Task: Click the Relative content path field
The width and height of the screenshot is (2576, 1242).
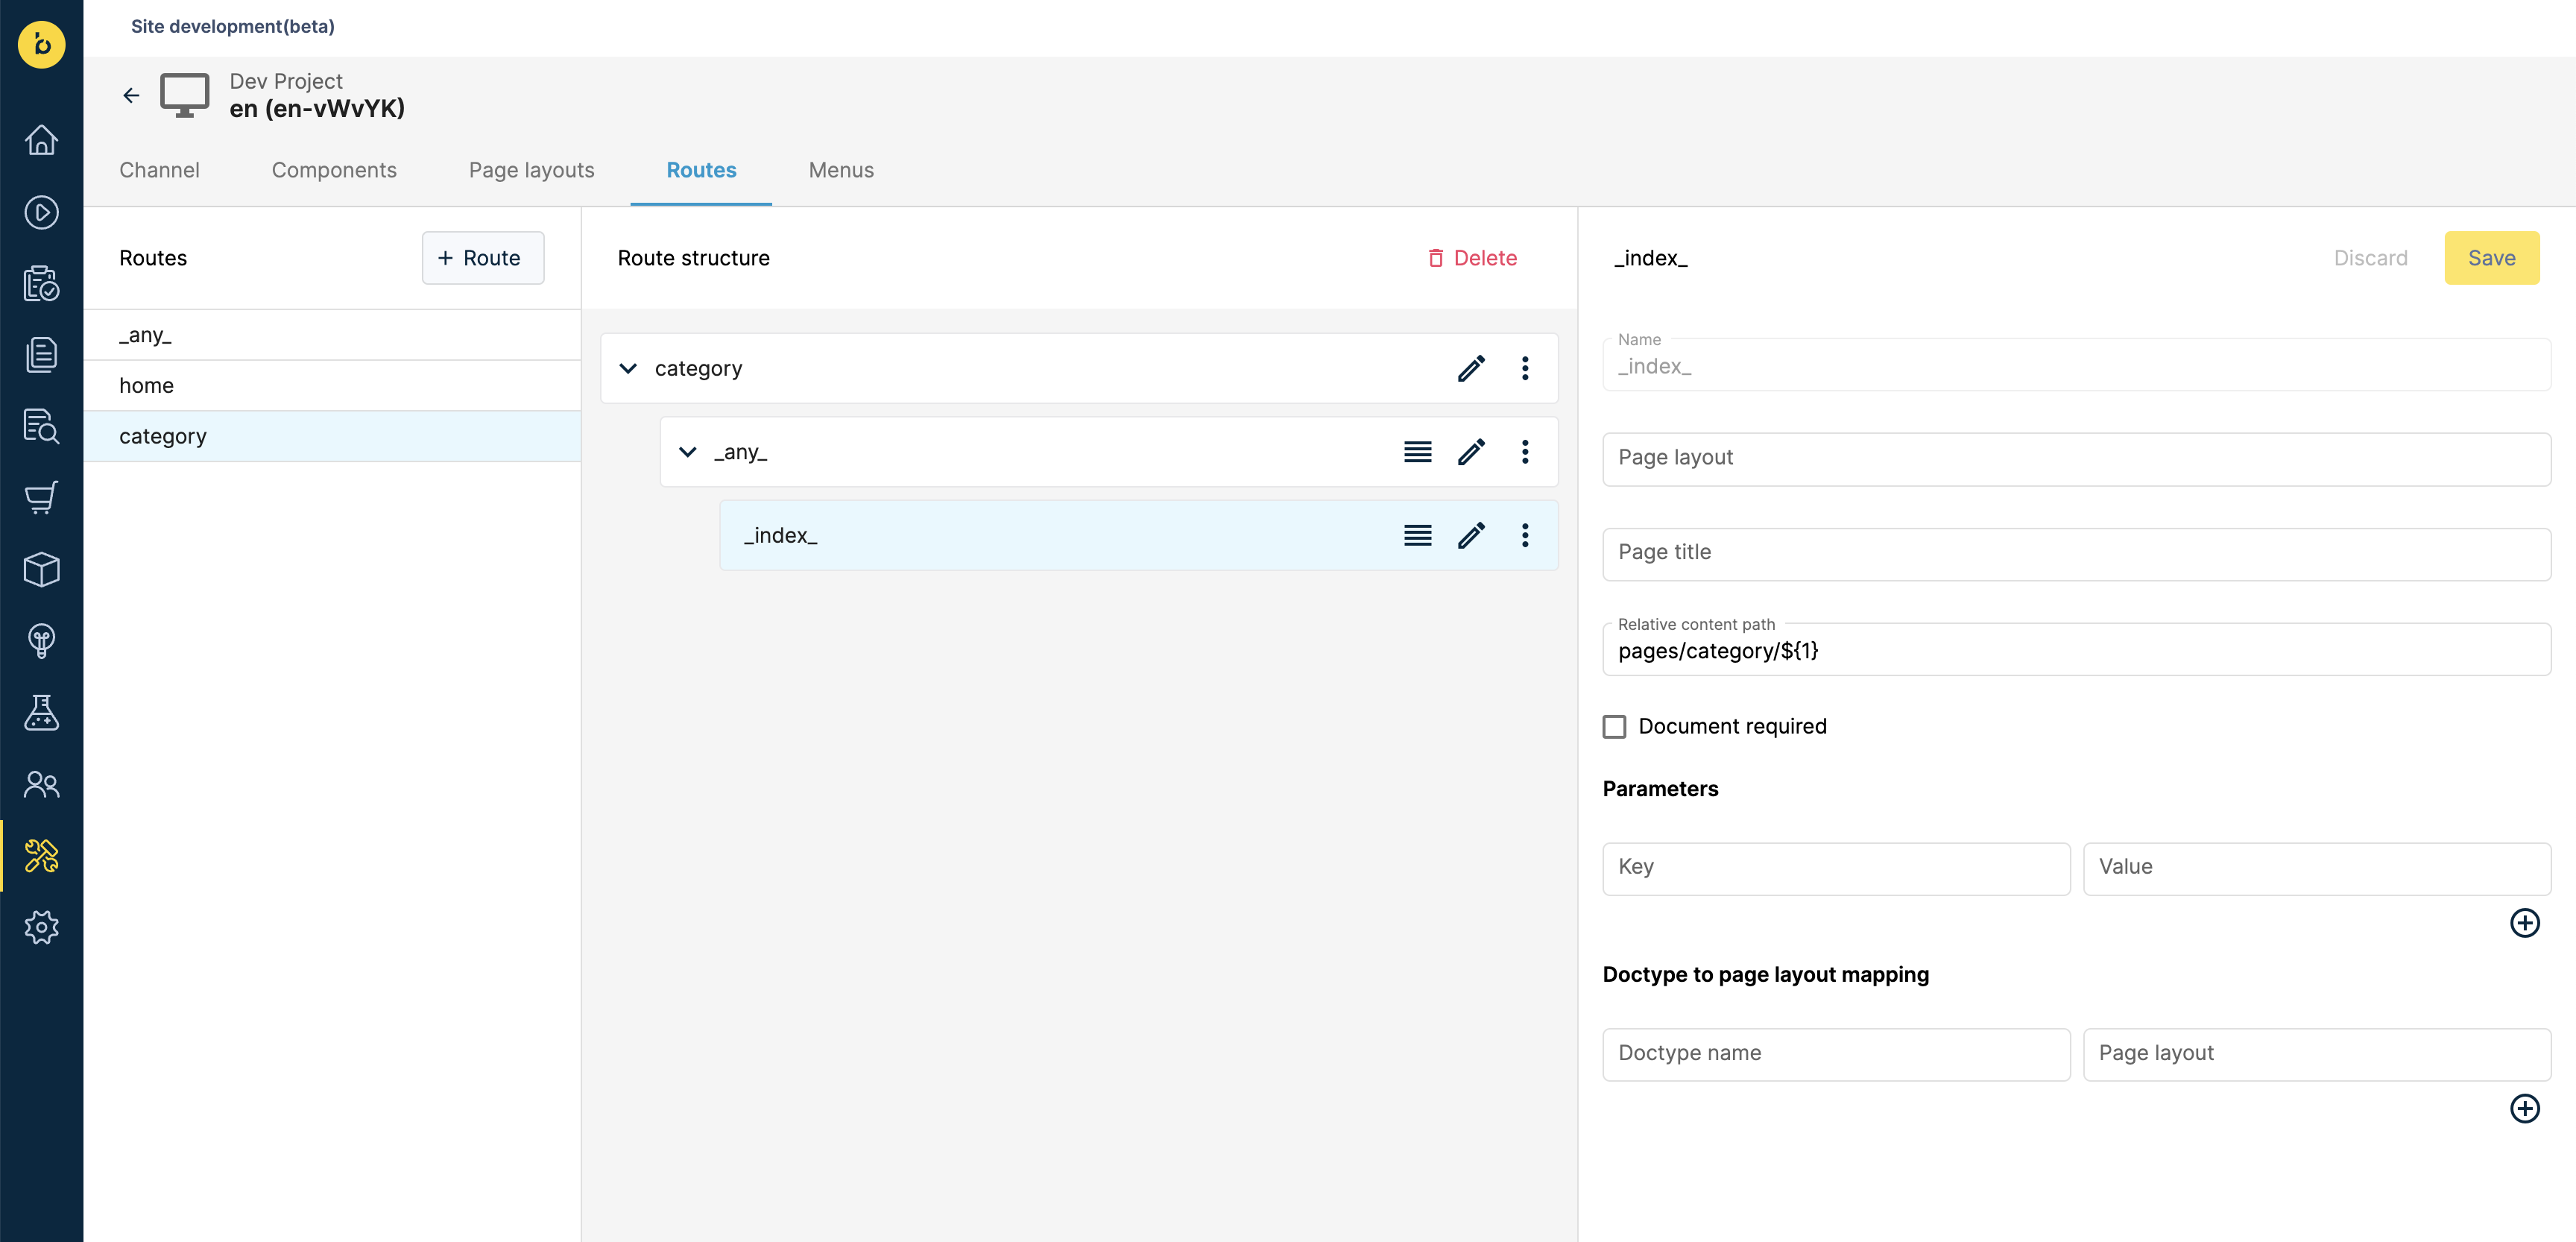Action: tap(2076, 650)
